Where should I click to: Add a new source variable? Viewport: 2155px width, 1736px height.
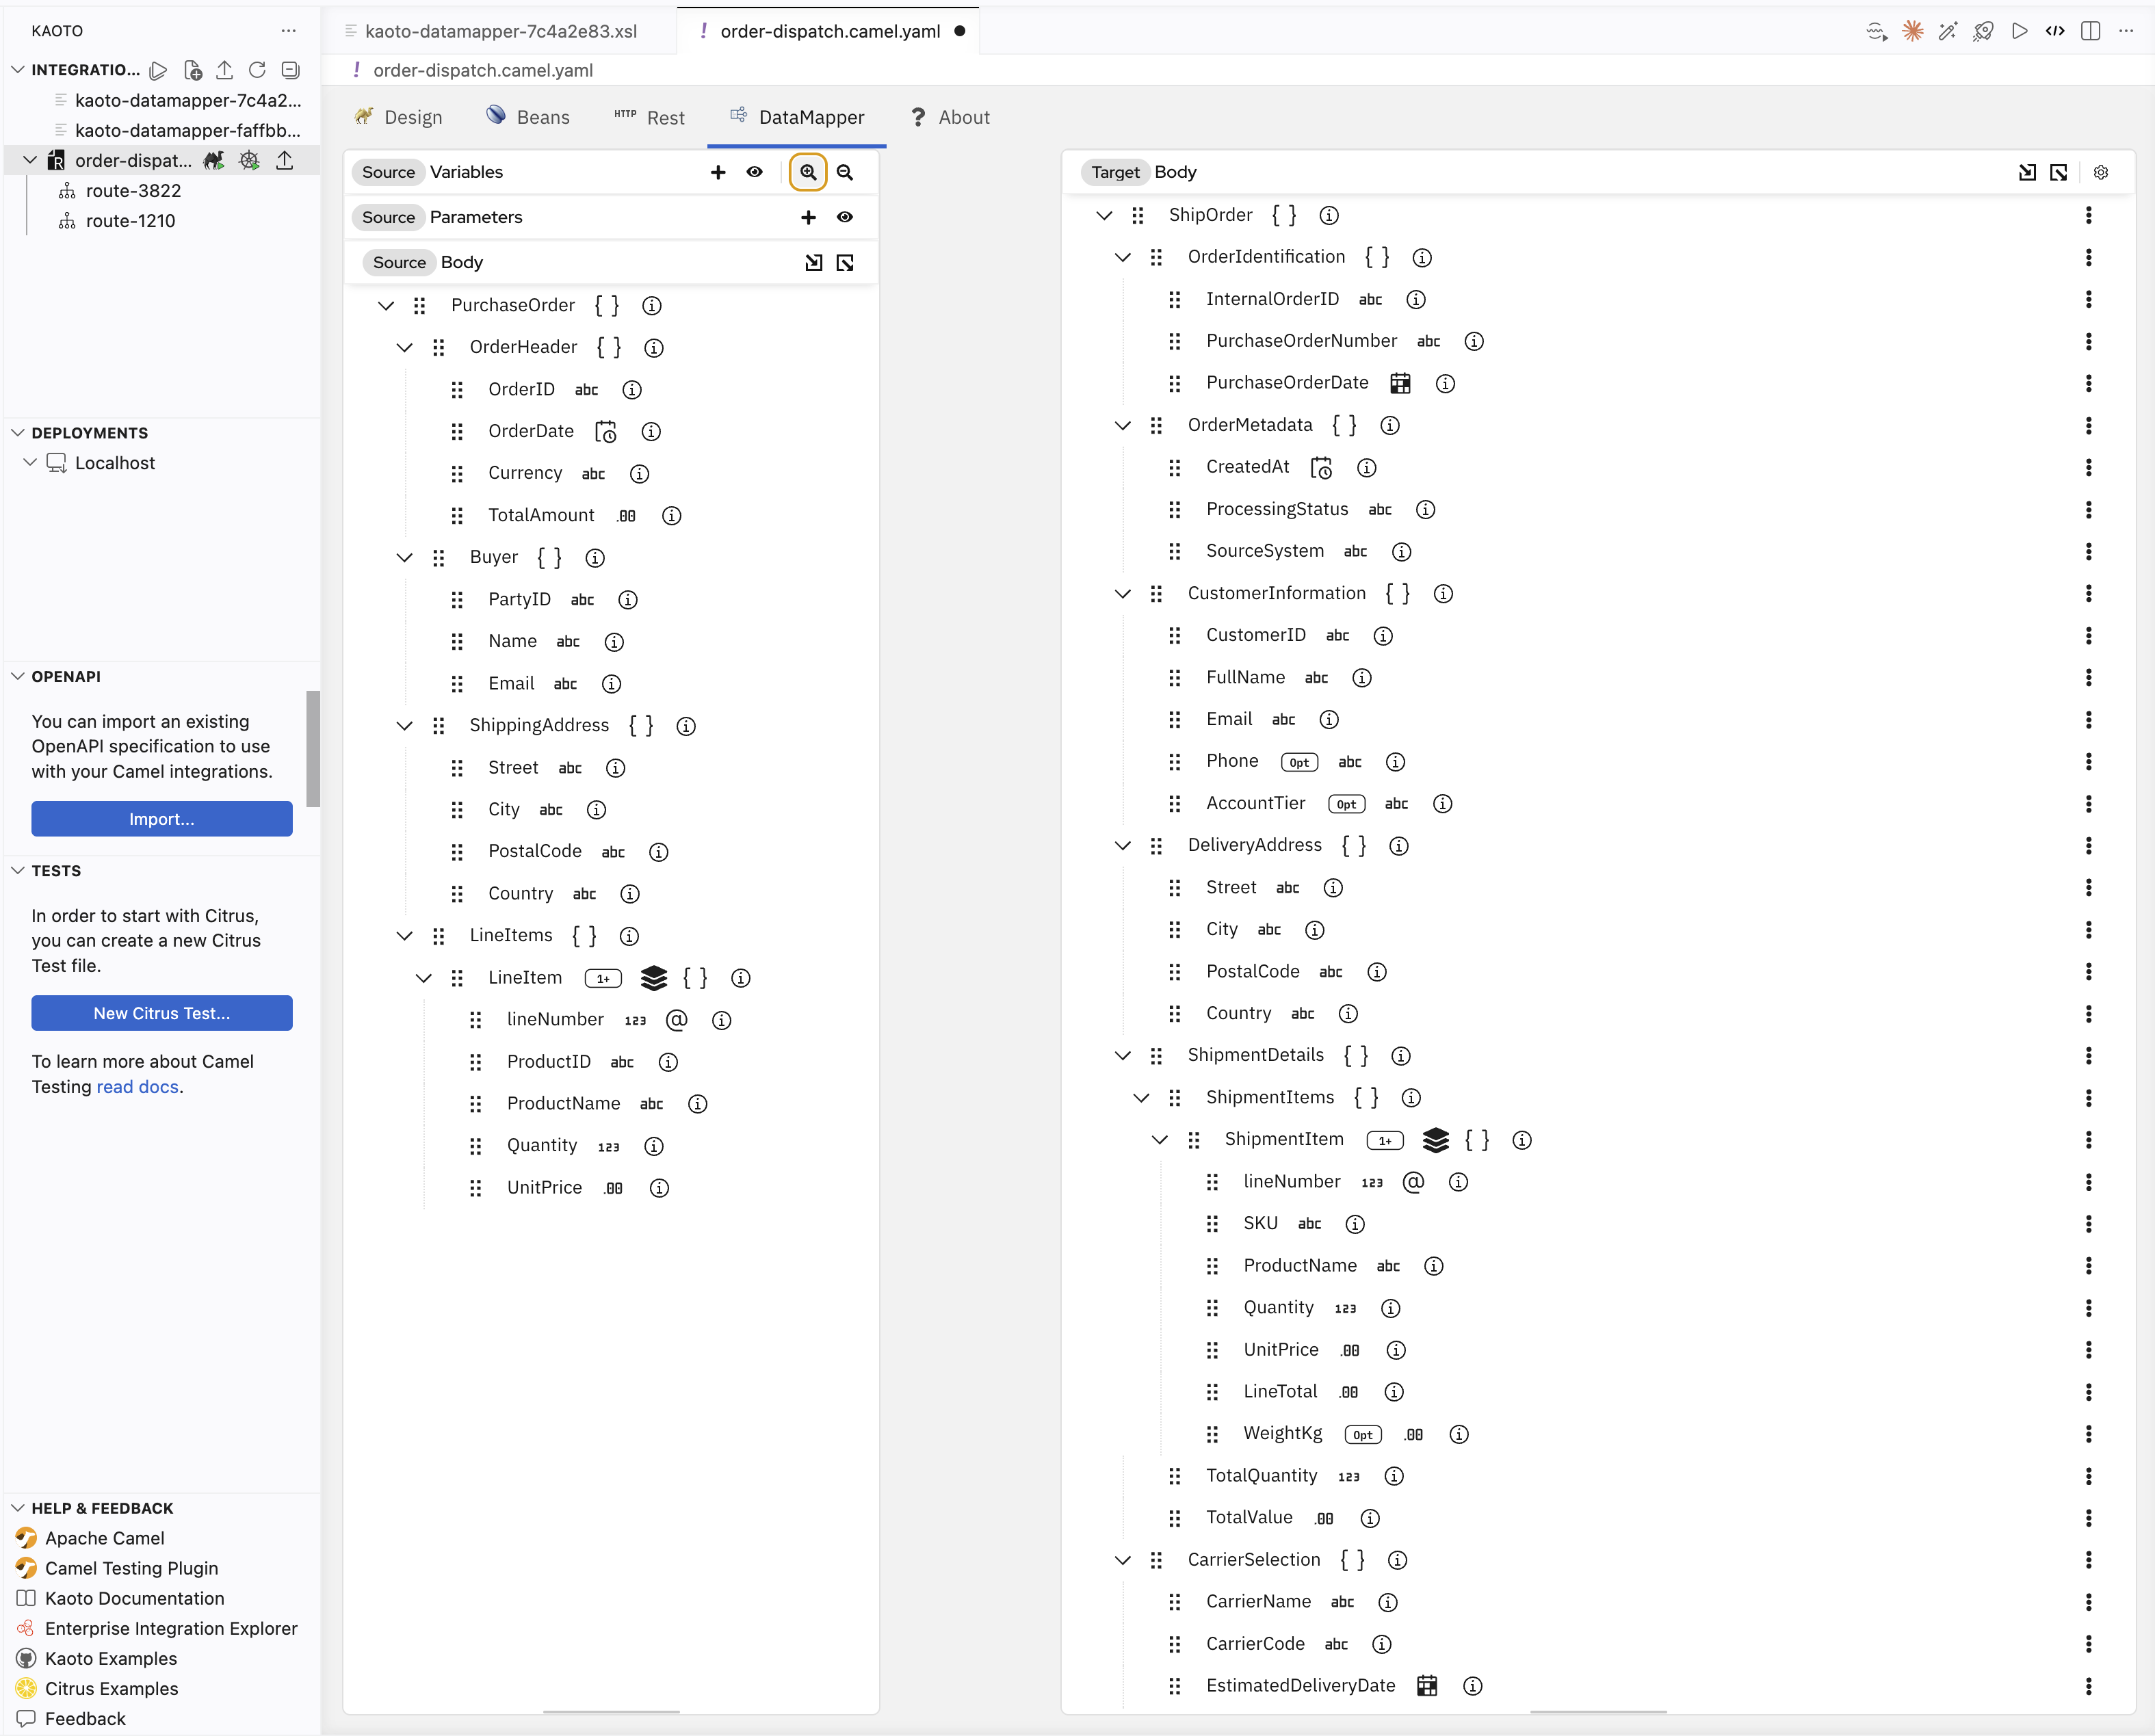[717, 172]
